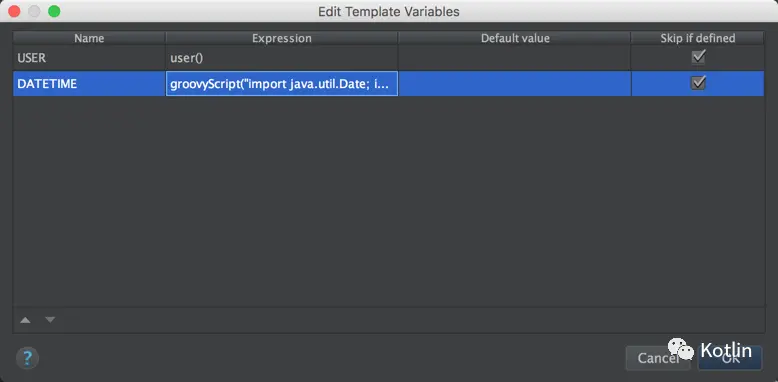Select the user() expression cell

point(282,58)
